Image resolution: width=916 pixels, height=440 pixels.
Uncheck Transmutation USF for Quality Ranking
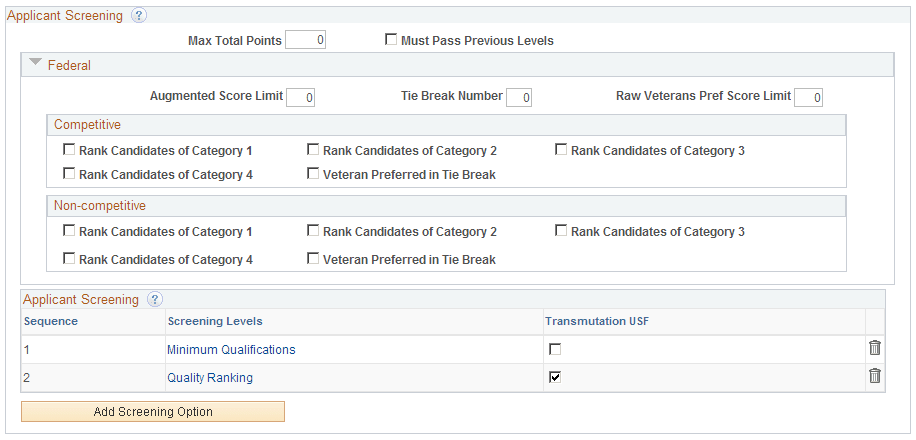tap(555, 377)
